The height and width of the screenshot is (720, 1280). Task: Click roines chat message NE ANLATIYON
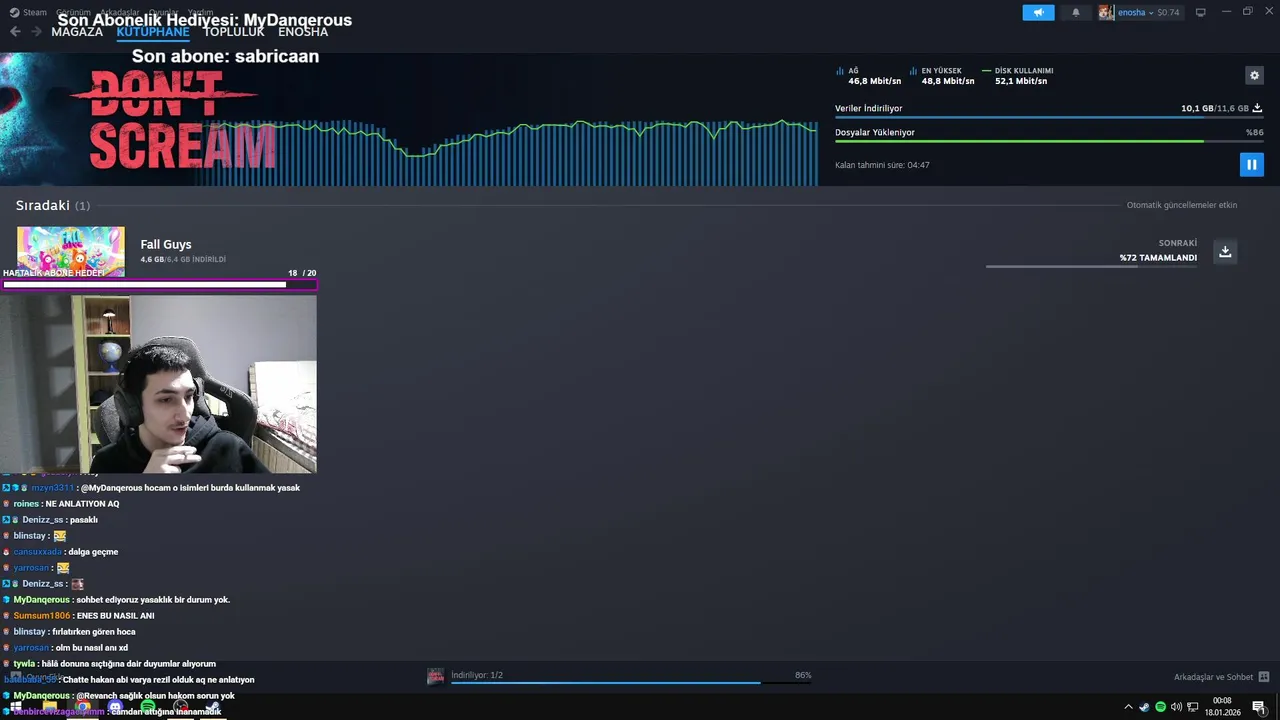click(x=60, y=504)
